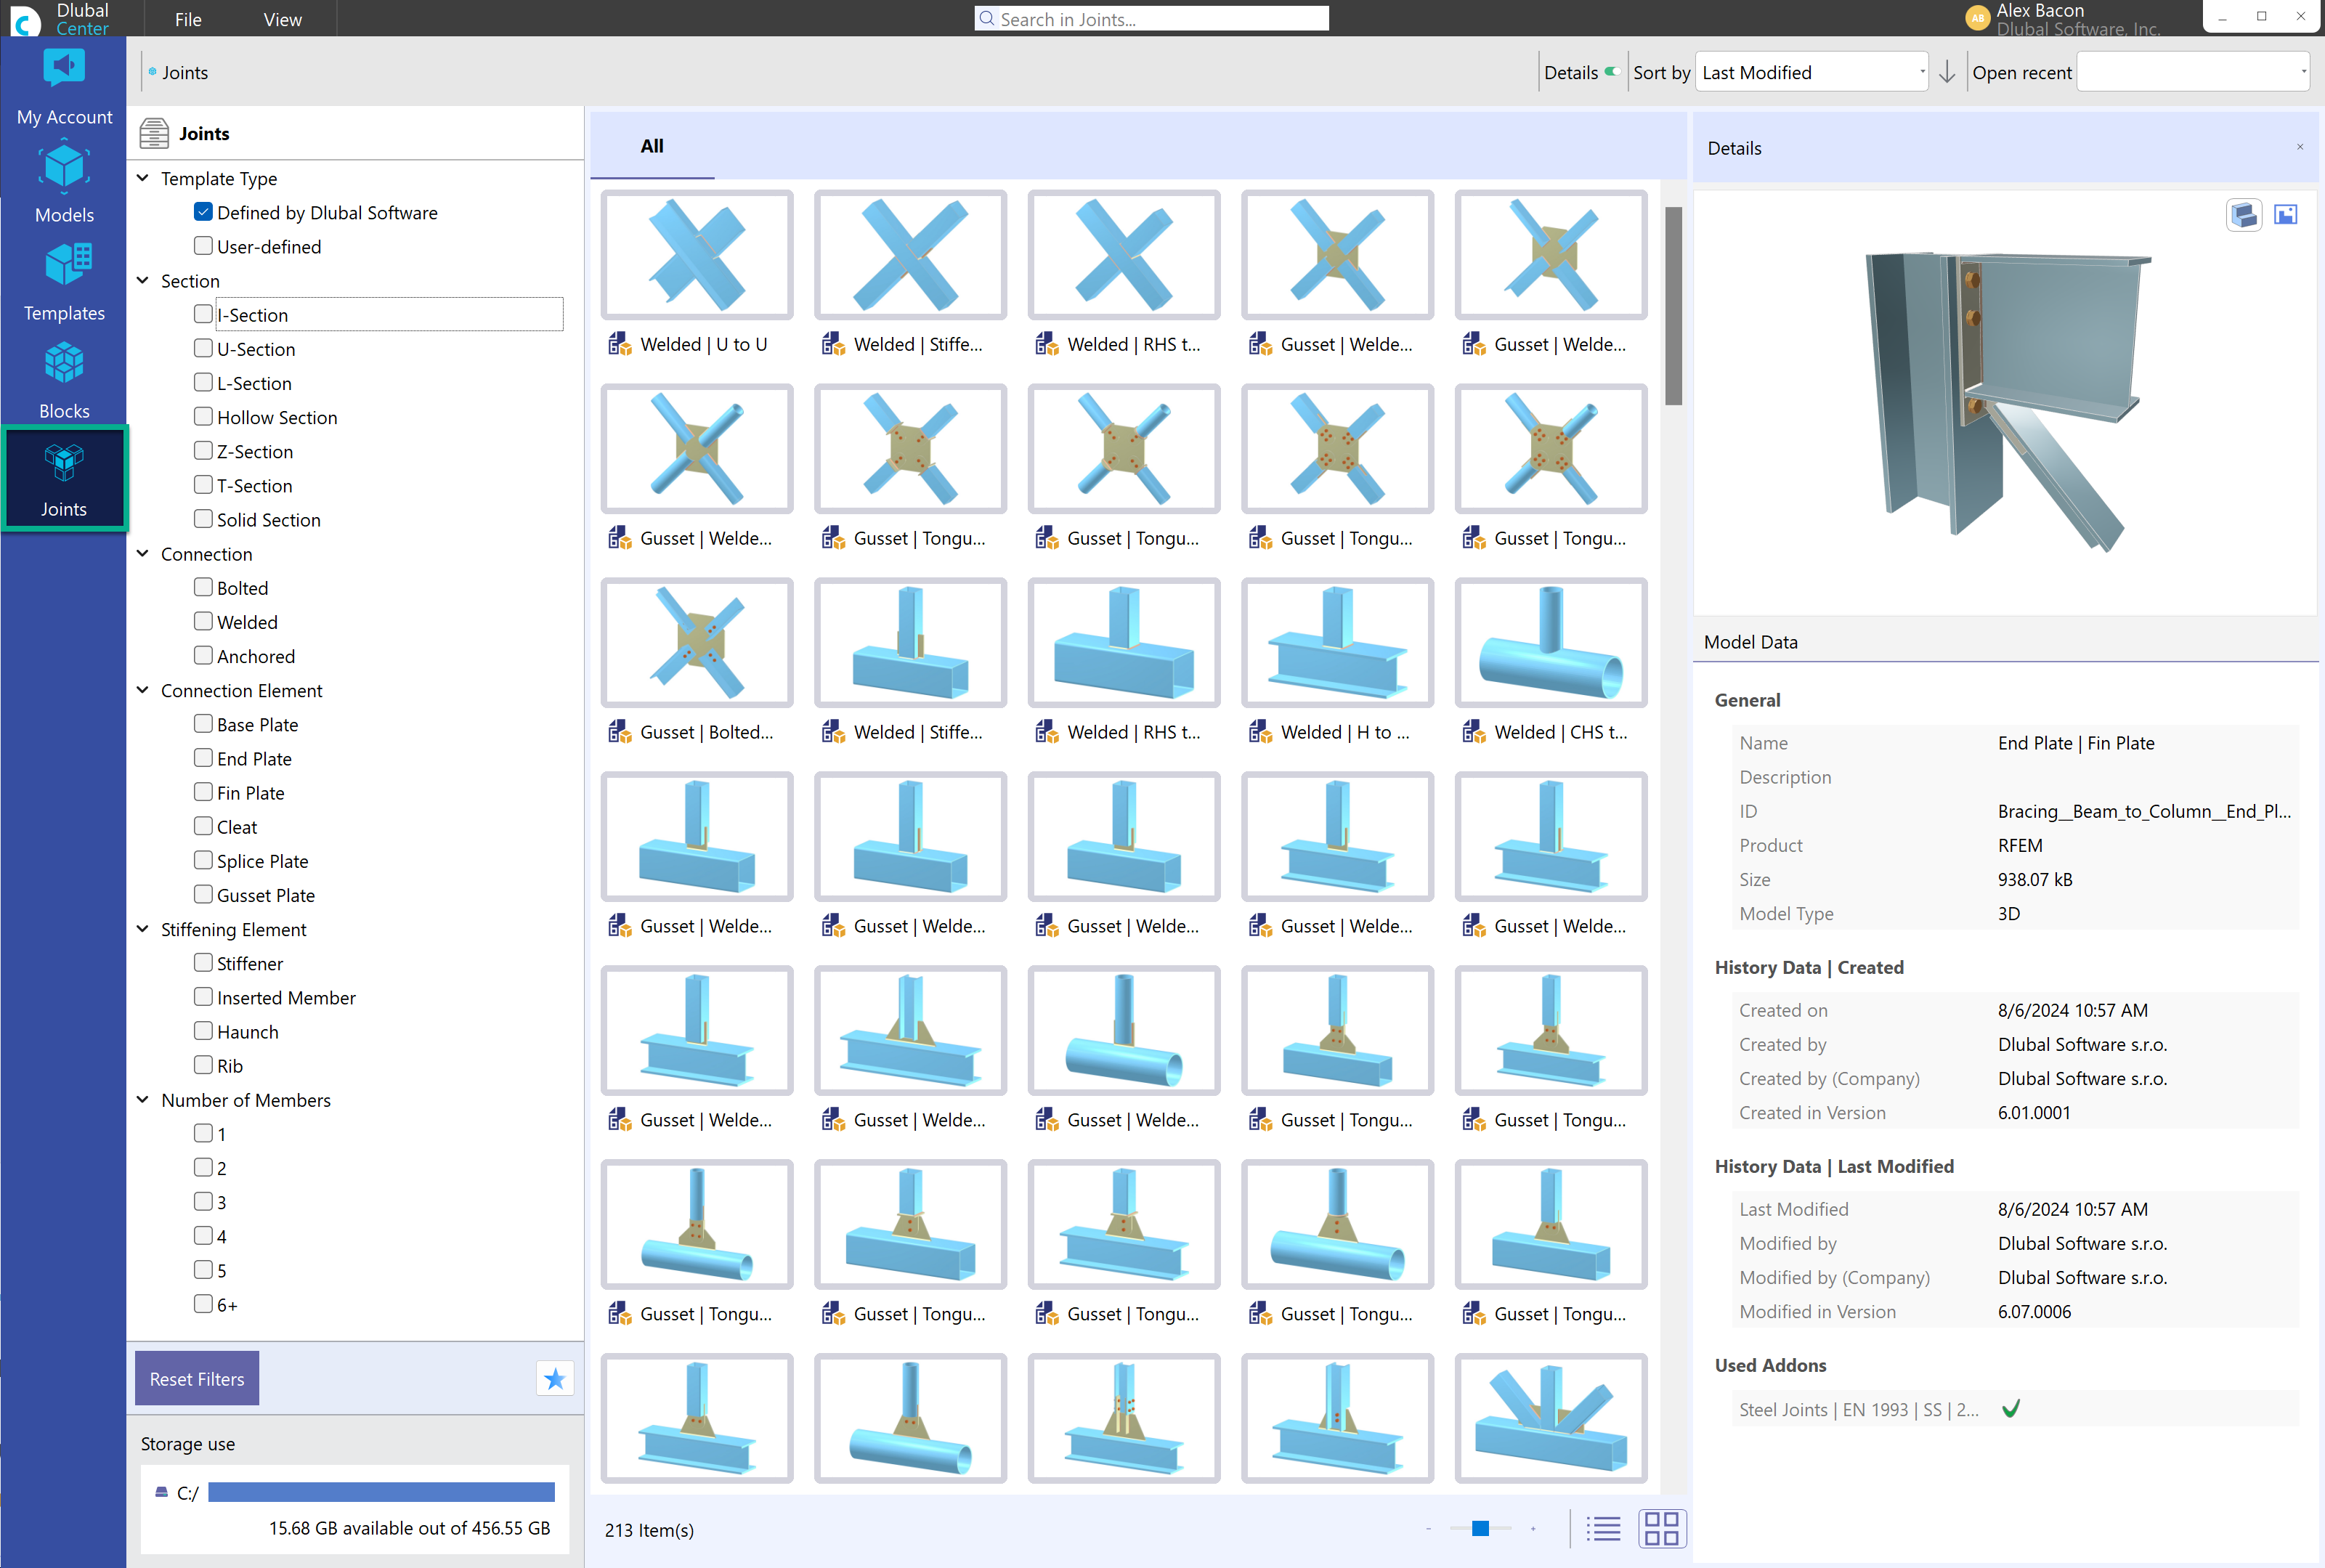
Task: Select the All tab in joints browser
Action: tap(651, 145)
